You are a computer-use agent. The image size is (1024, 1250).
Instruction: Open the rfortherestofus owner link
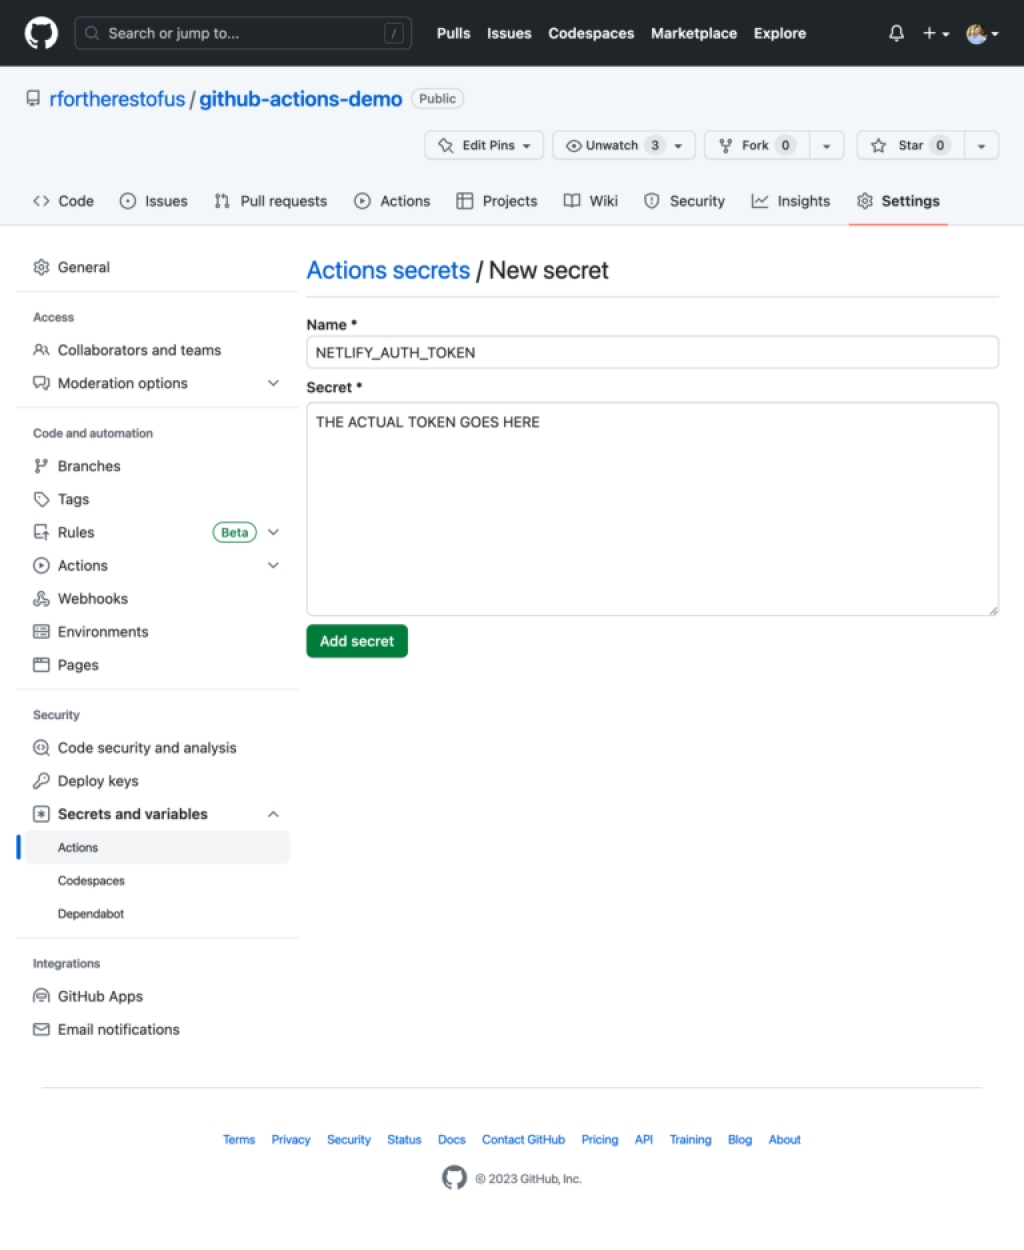(x=117, y=99)
